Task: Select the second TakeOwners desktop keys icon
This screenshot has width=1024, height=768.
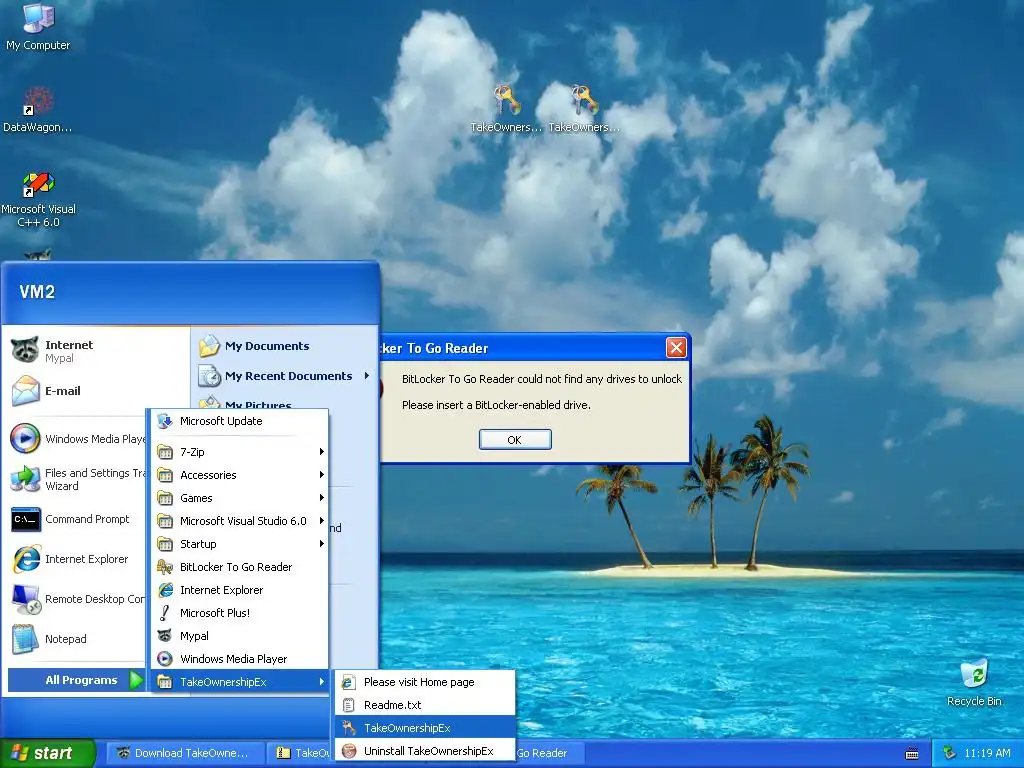Action: (x=584, y=99)
